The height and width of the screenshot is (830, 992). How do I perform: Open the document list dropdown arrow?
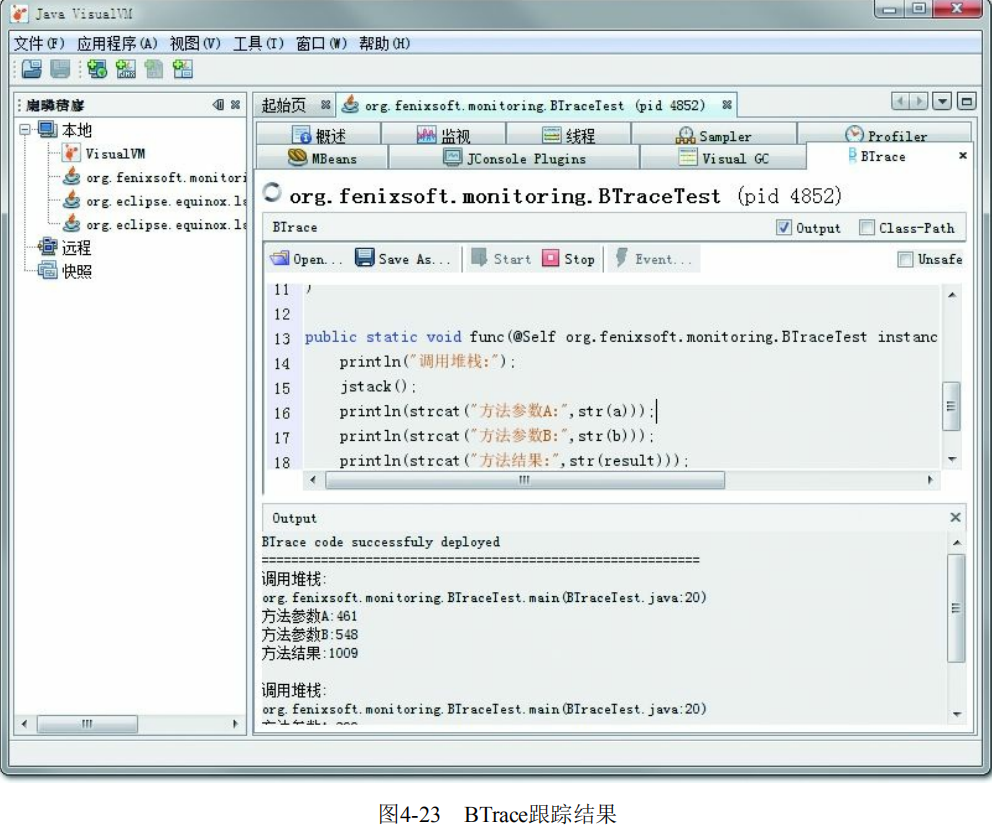coord(942,101)
